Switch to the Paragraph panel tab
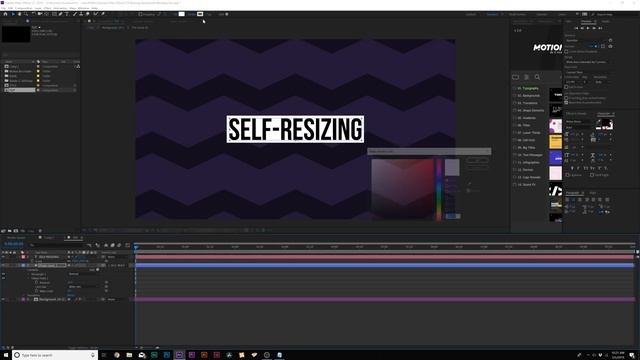640x360 pixels. [573, 193]
